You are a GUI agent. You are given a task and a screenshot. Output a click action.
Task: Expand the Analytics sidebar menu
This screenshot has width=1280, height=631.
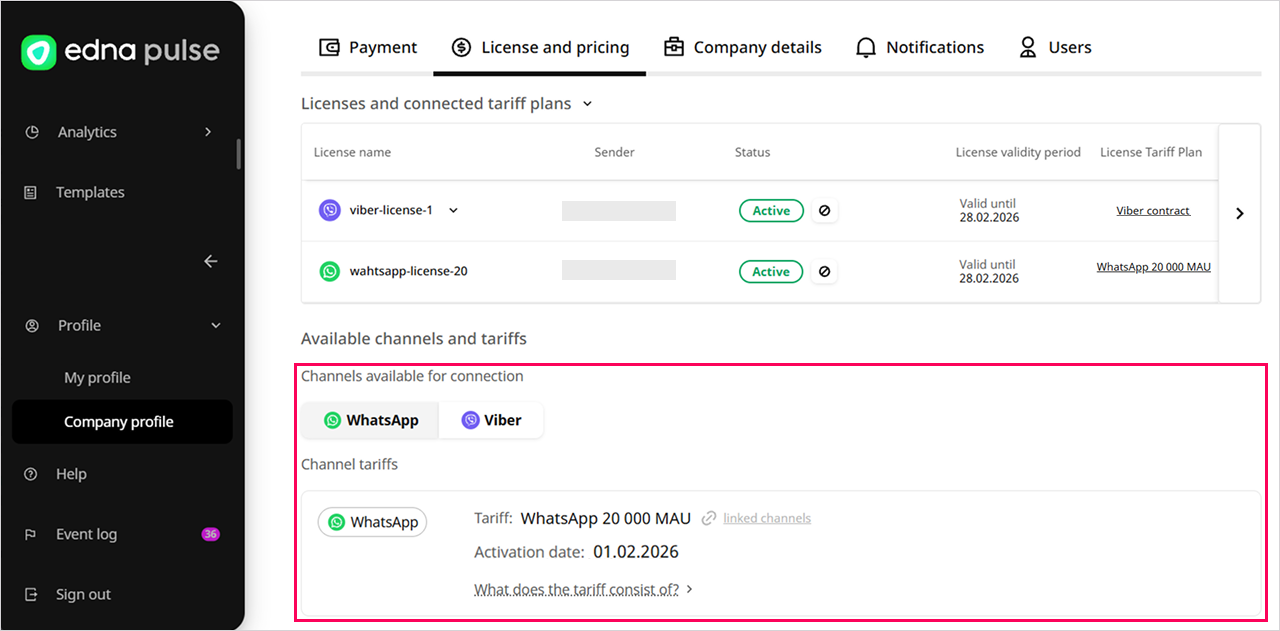(208, 132)
